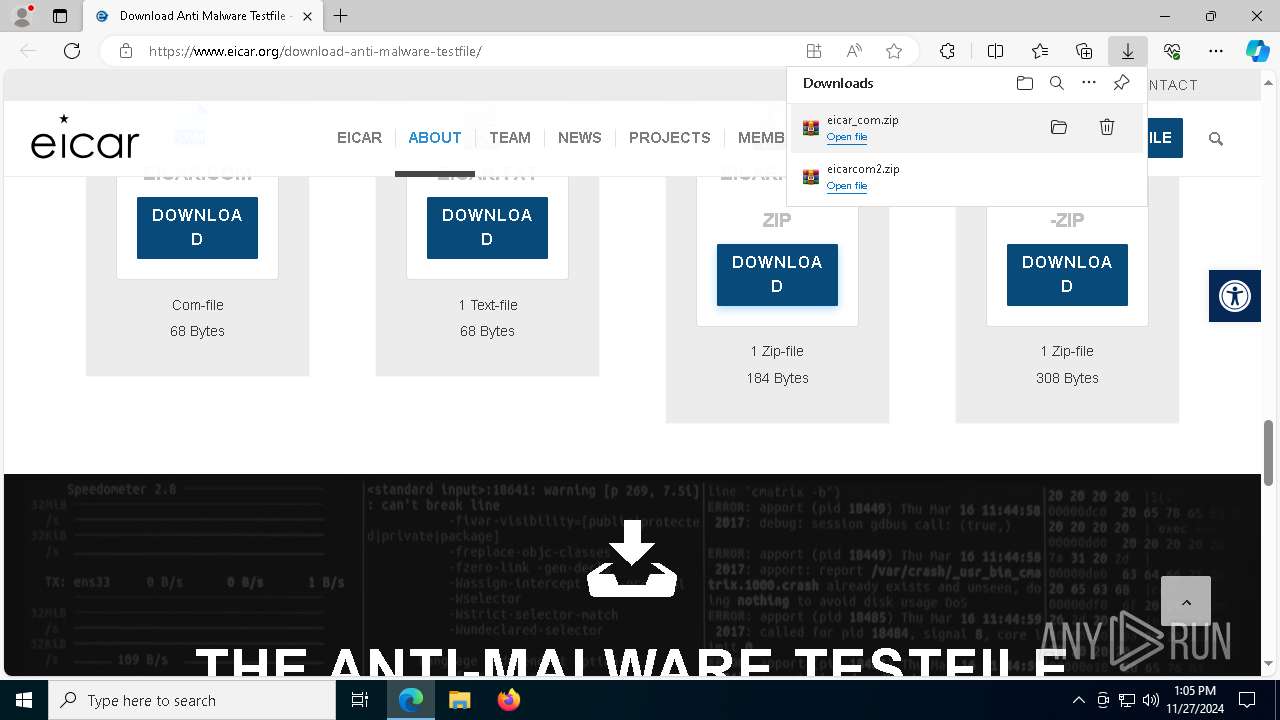Go to TEAM menu item
Screen dimensions: 1280x720
(510, 138)
